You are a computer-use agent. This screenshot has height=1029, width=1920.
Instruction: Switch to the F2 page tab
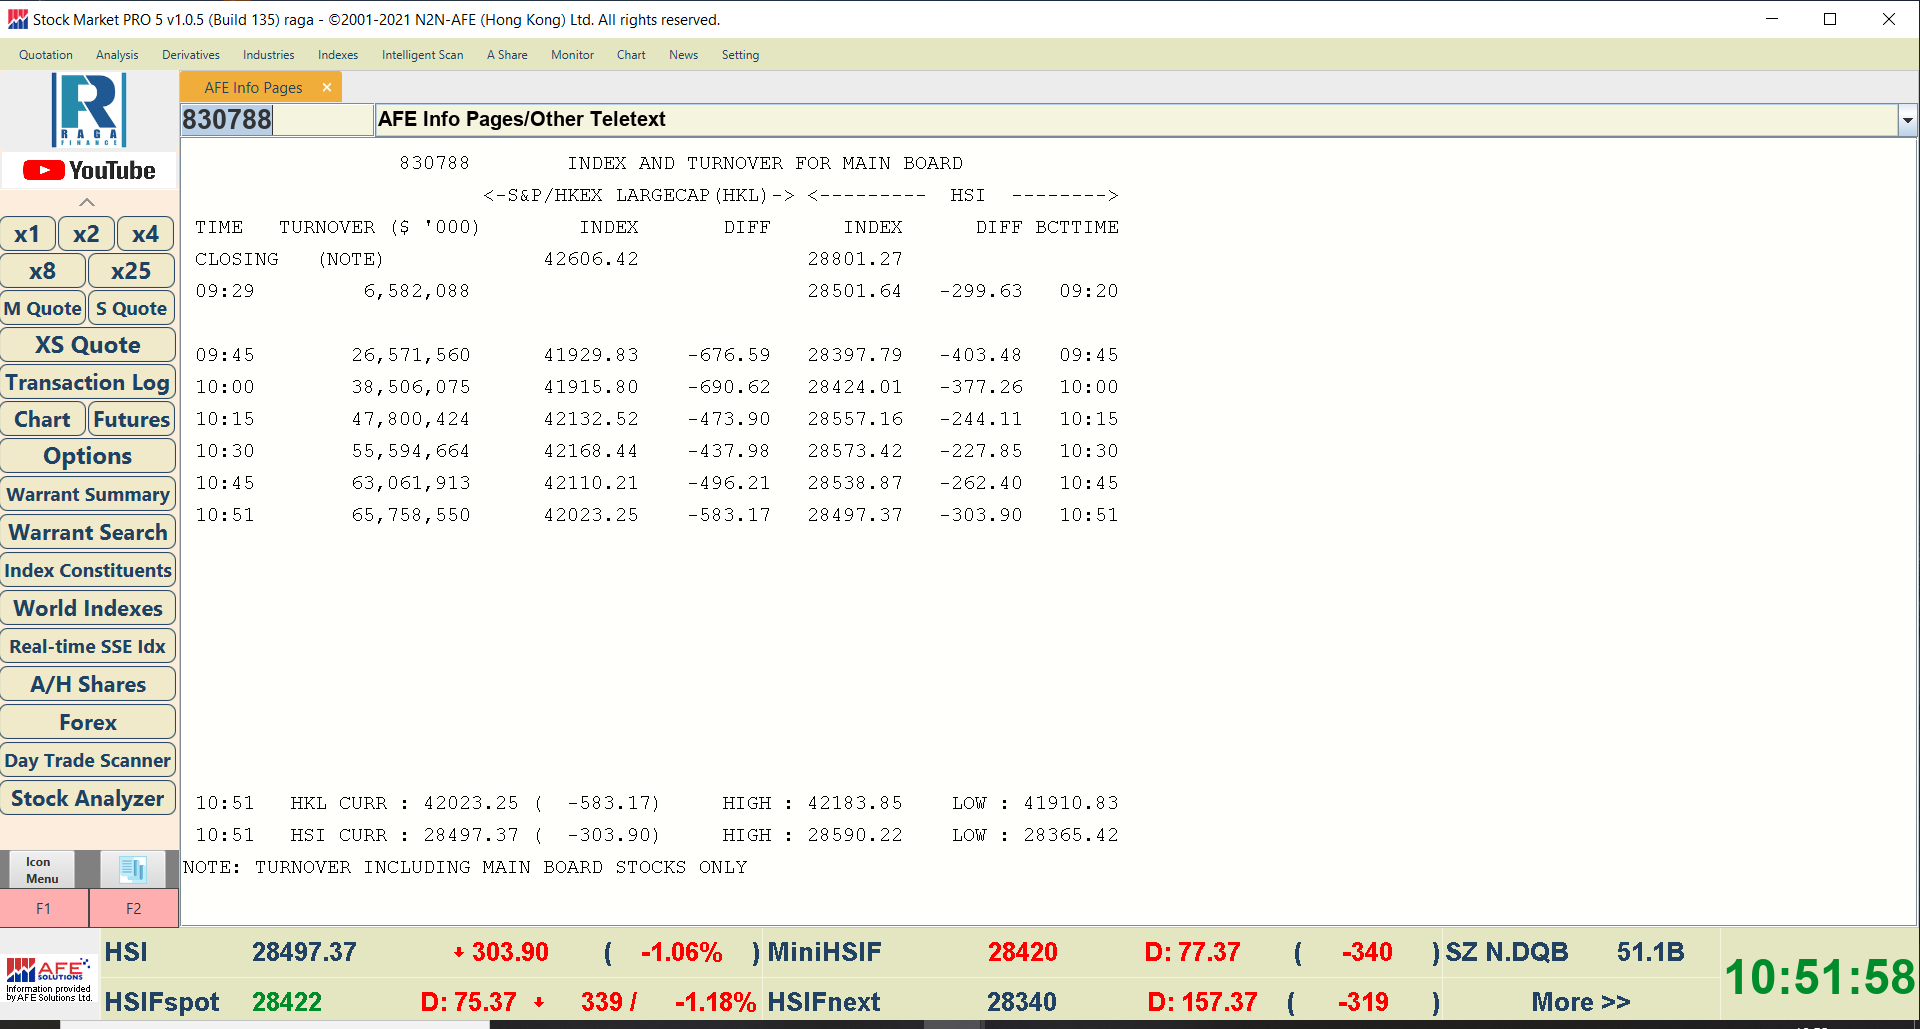tap(133, 908)
